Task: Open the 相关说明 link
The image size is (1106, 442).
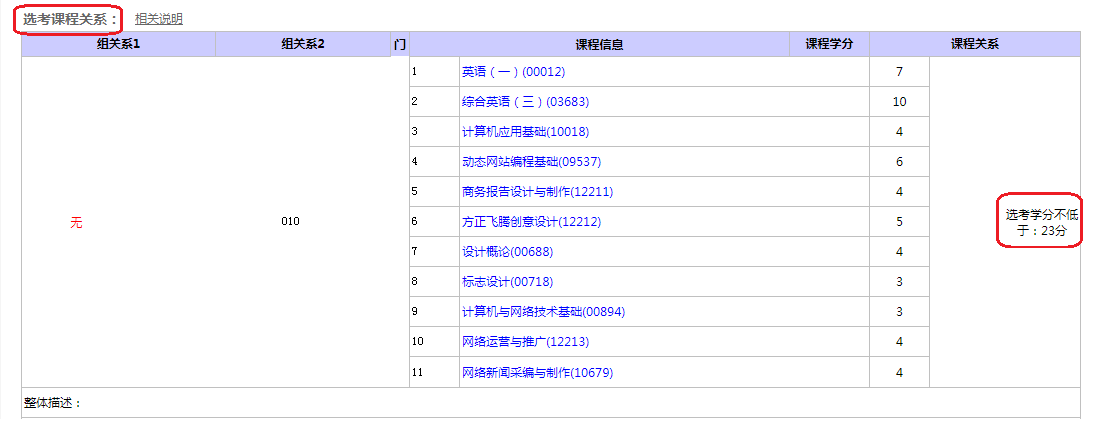Action: pos(158,19)
